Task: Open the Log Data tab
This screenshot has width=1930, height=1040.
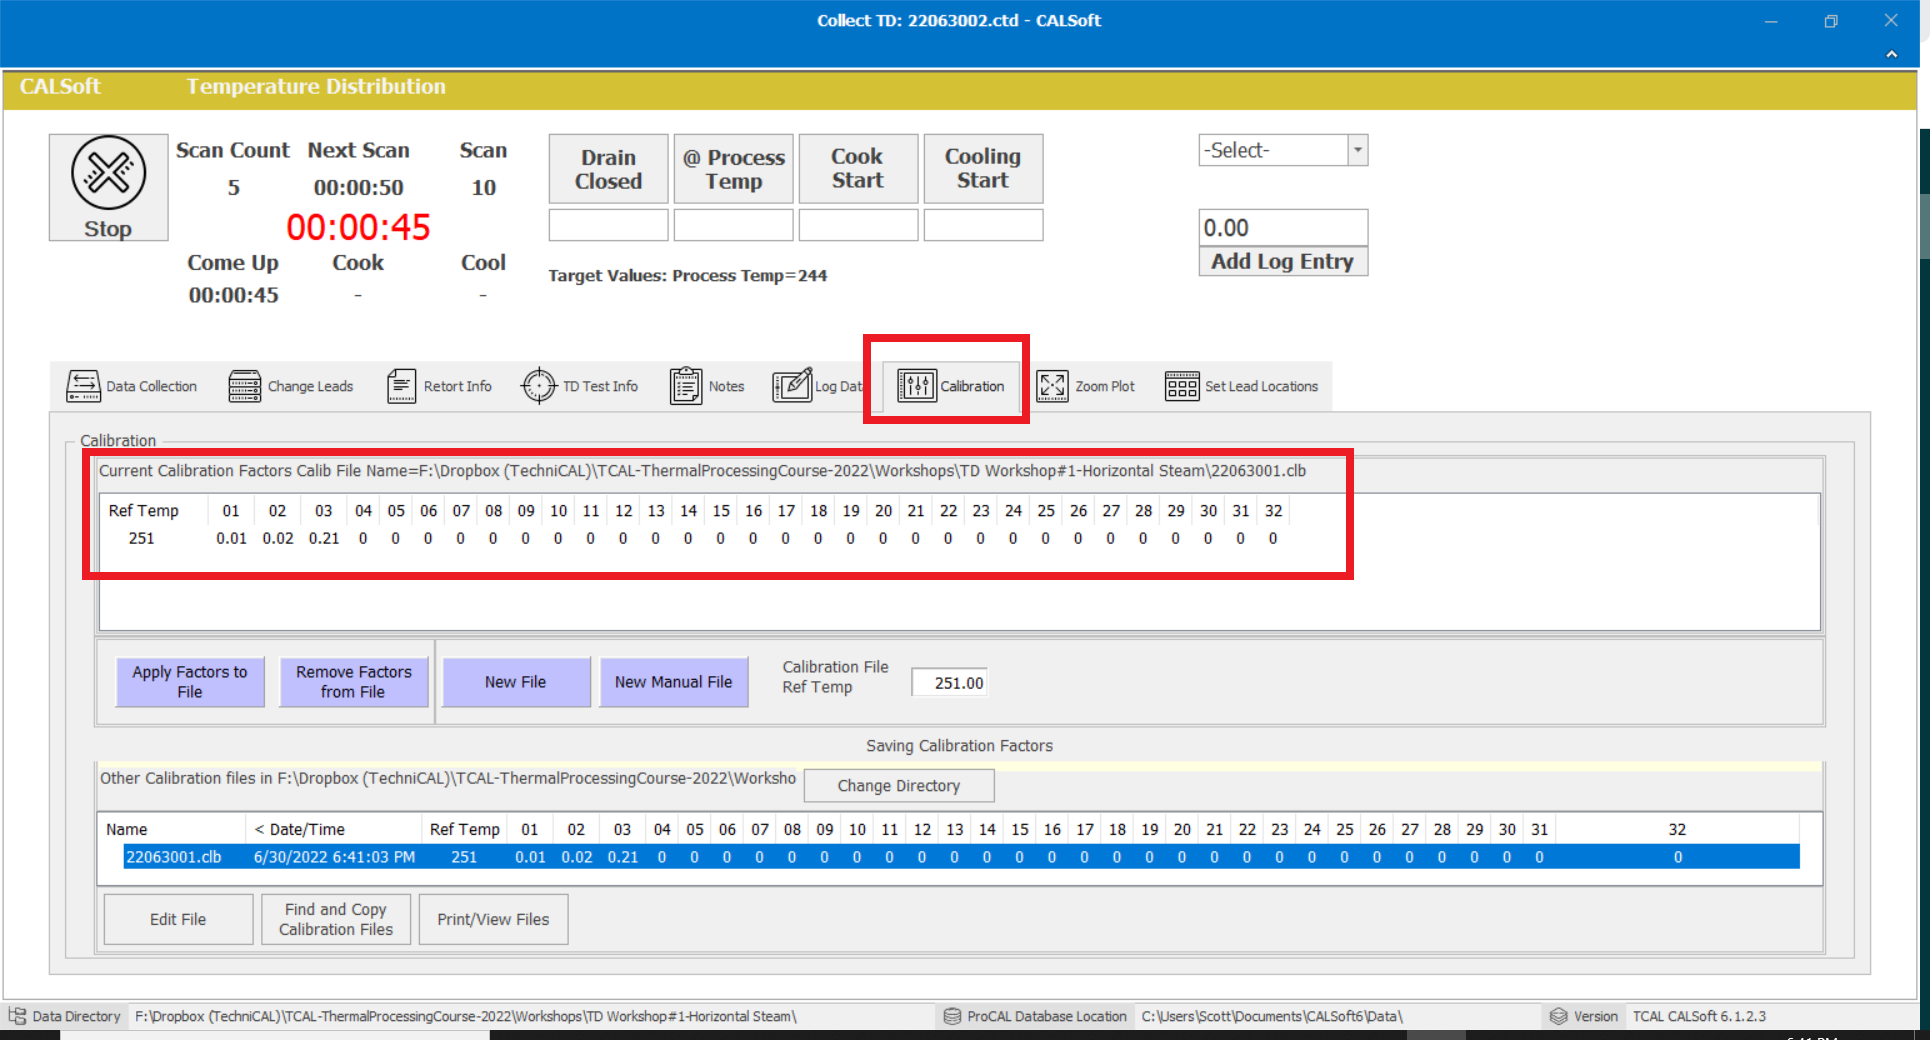Action: click(817, 386)
